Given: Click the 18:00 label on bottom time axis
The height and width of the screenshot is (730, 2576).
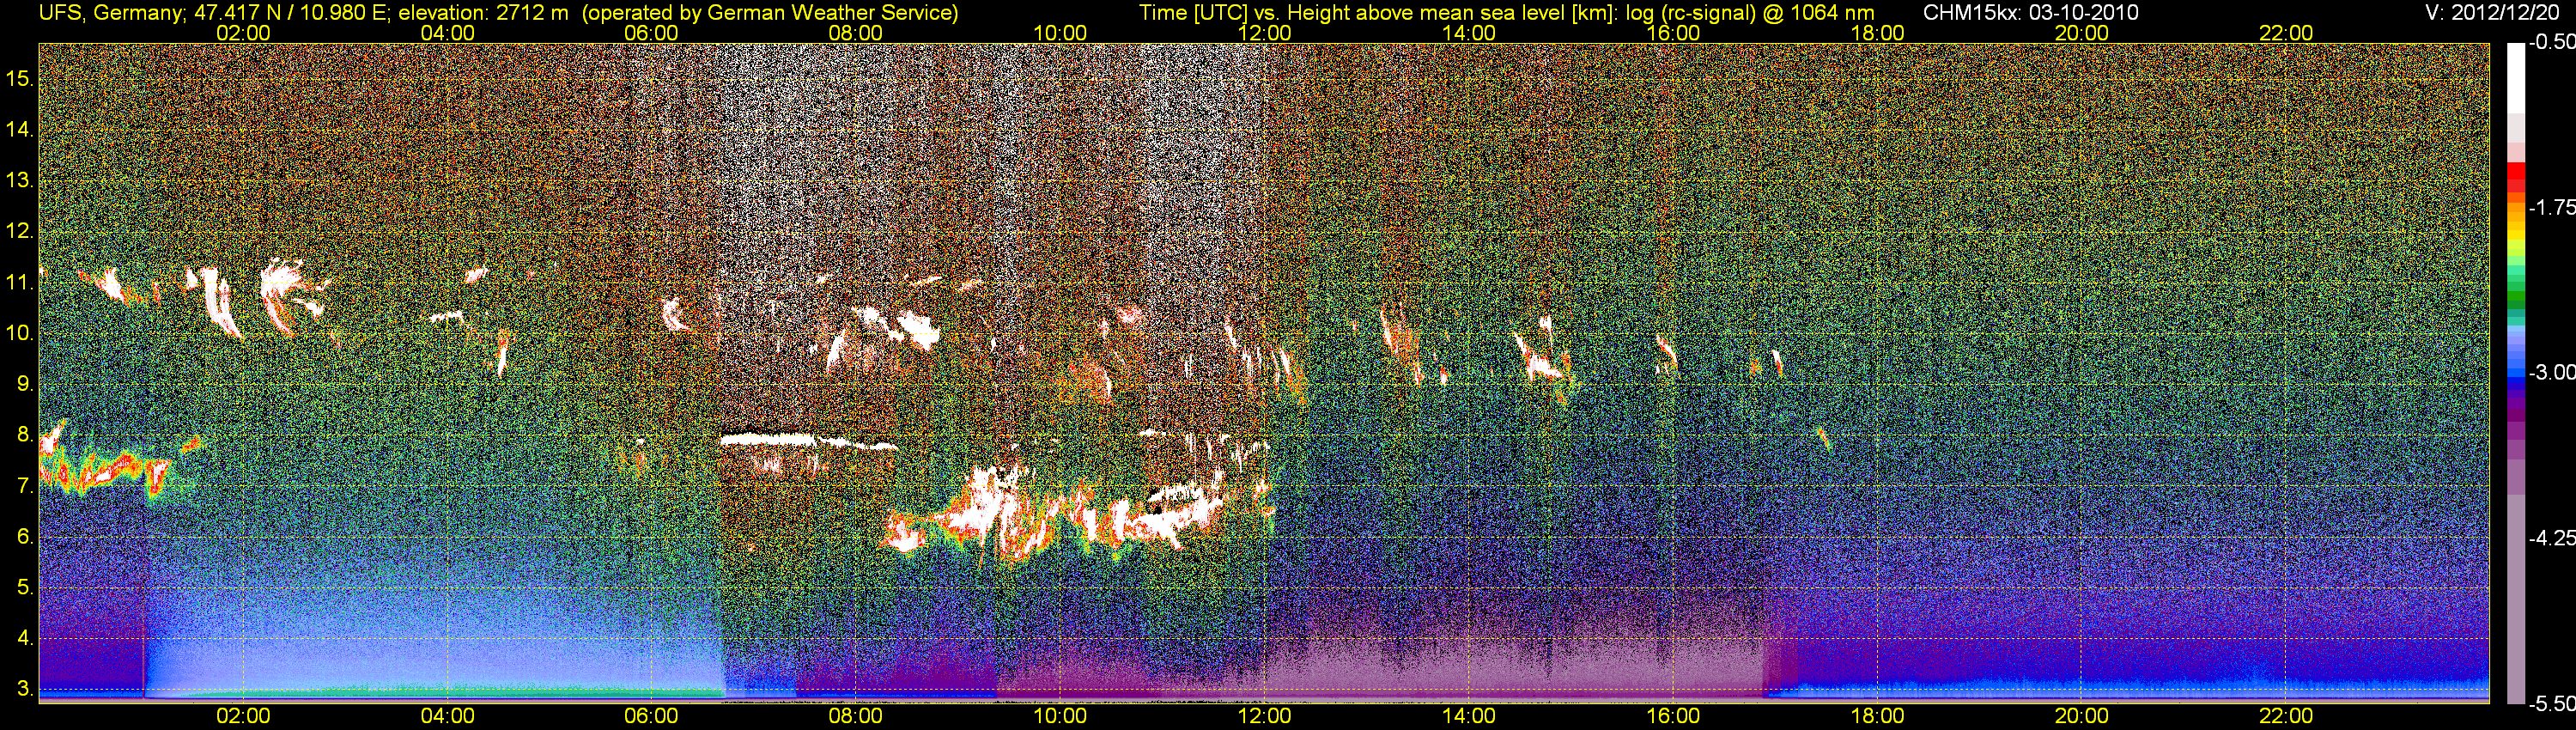Looking at the screenshot, I should pyautogui.click(x=1877, y=716).
